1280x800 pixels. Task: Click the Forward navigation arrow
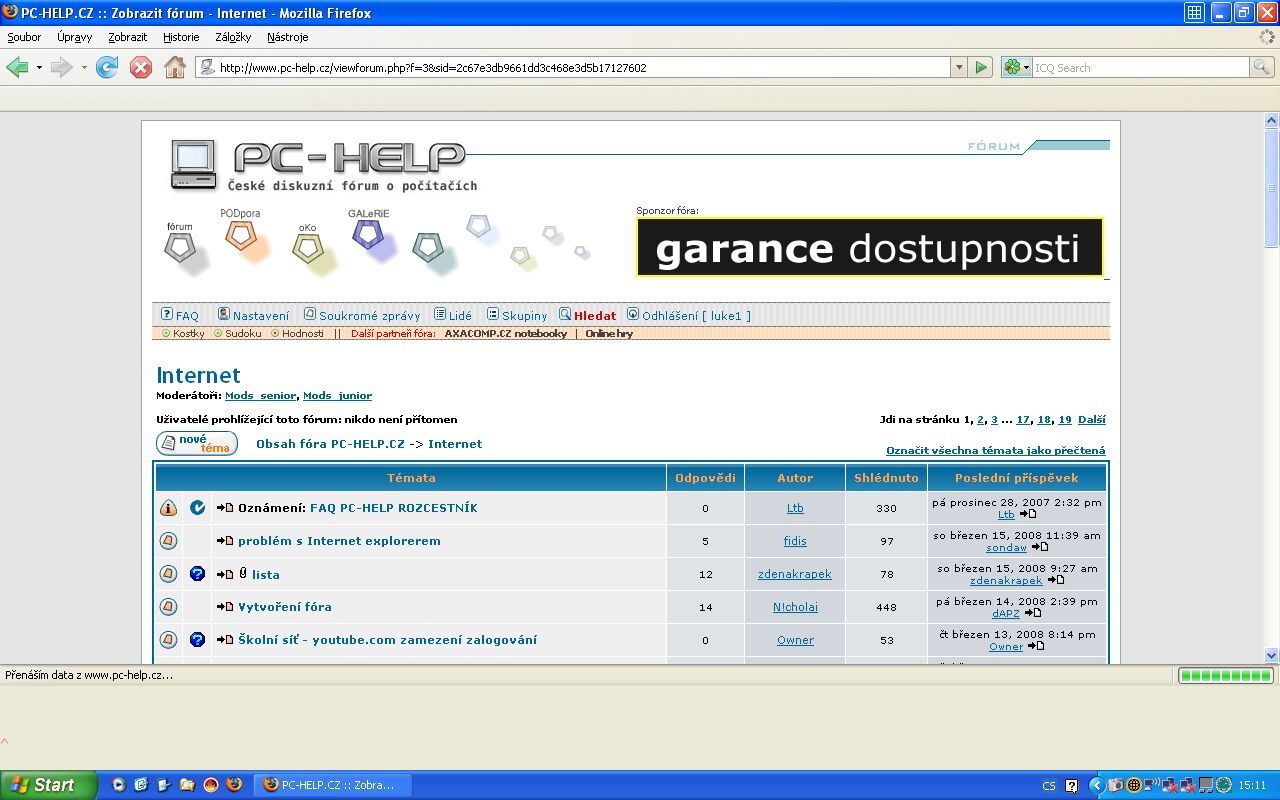[61, 68]
